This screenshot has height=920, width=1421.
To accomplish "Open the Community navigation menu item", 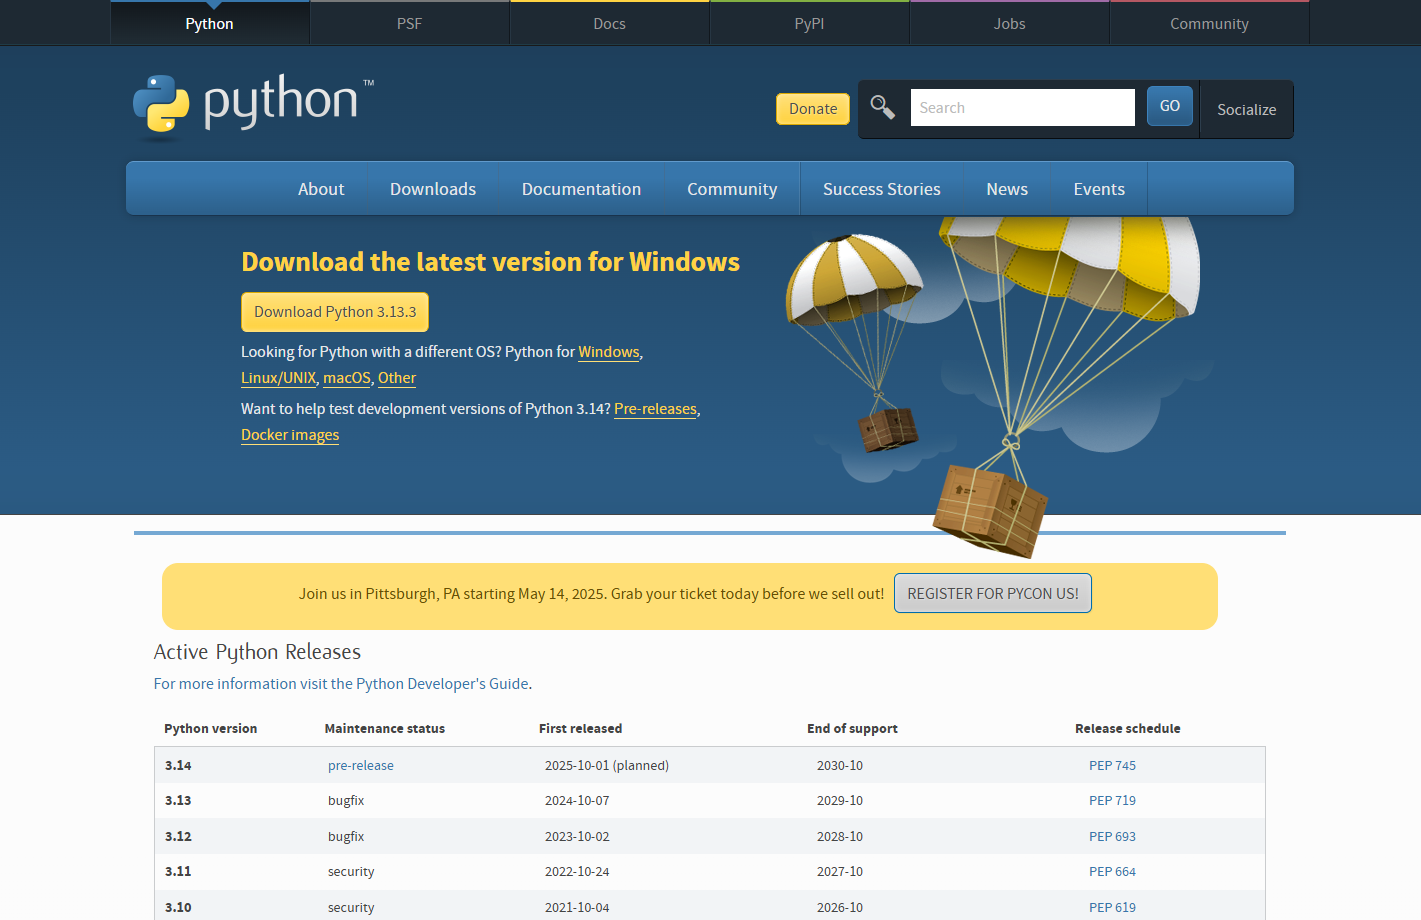I will coord(732,189).
